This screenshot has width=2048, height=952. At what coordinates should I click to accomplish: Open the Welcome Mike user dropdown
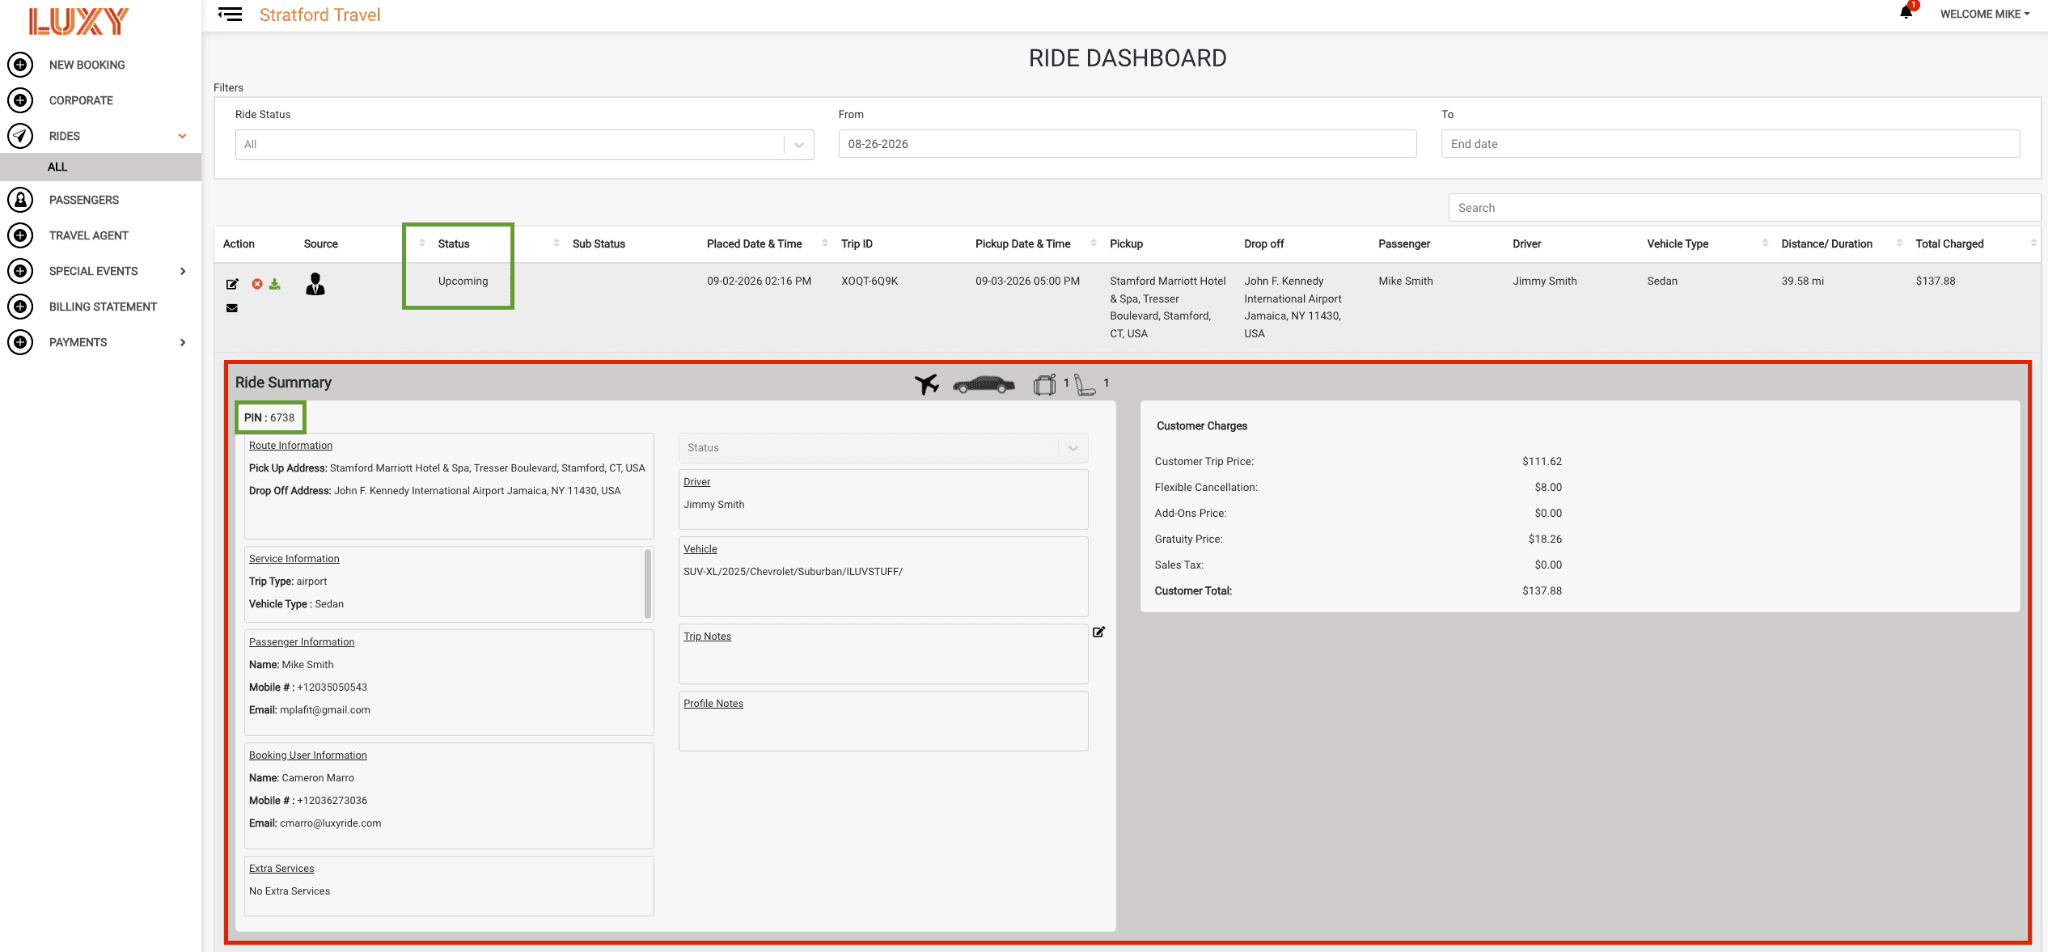1985,14
